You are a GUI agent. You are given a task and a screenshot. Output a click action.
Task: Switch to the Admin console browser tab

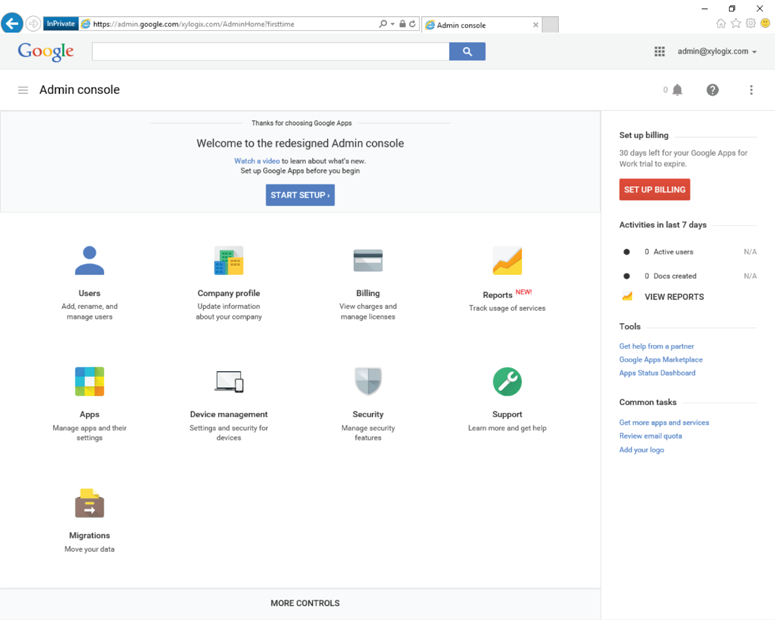pos(480,25)
